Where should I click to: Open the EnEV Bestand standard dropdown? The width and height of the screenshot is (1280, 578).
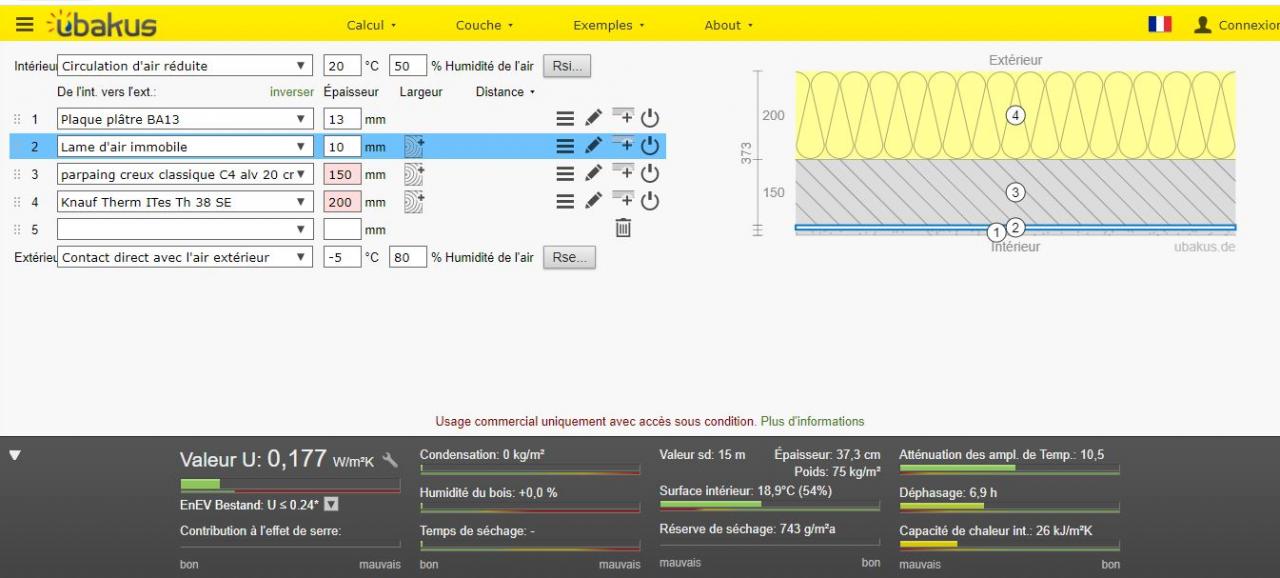(x=332, y=505)
